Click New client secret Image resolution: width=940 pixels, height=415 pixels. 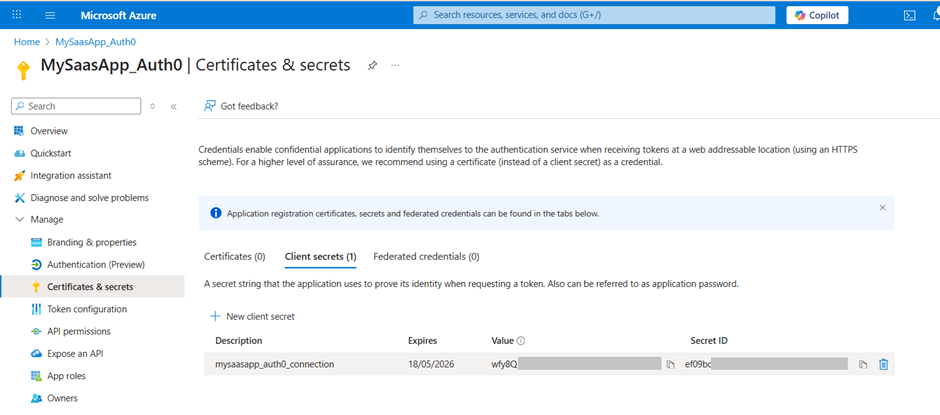[x=252, y=316]
